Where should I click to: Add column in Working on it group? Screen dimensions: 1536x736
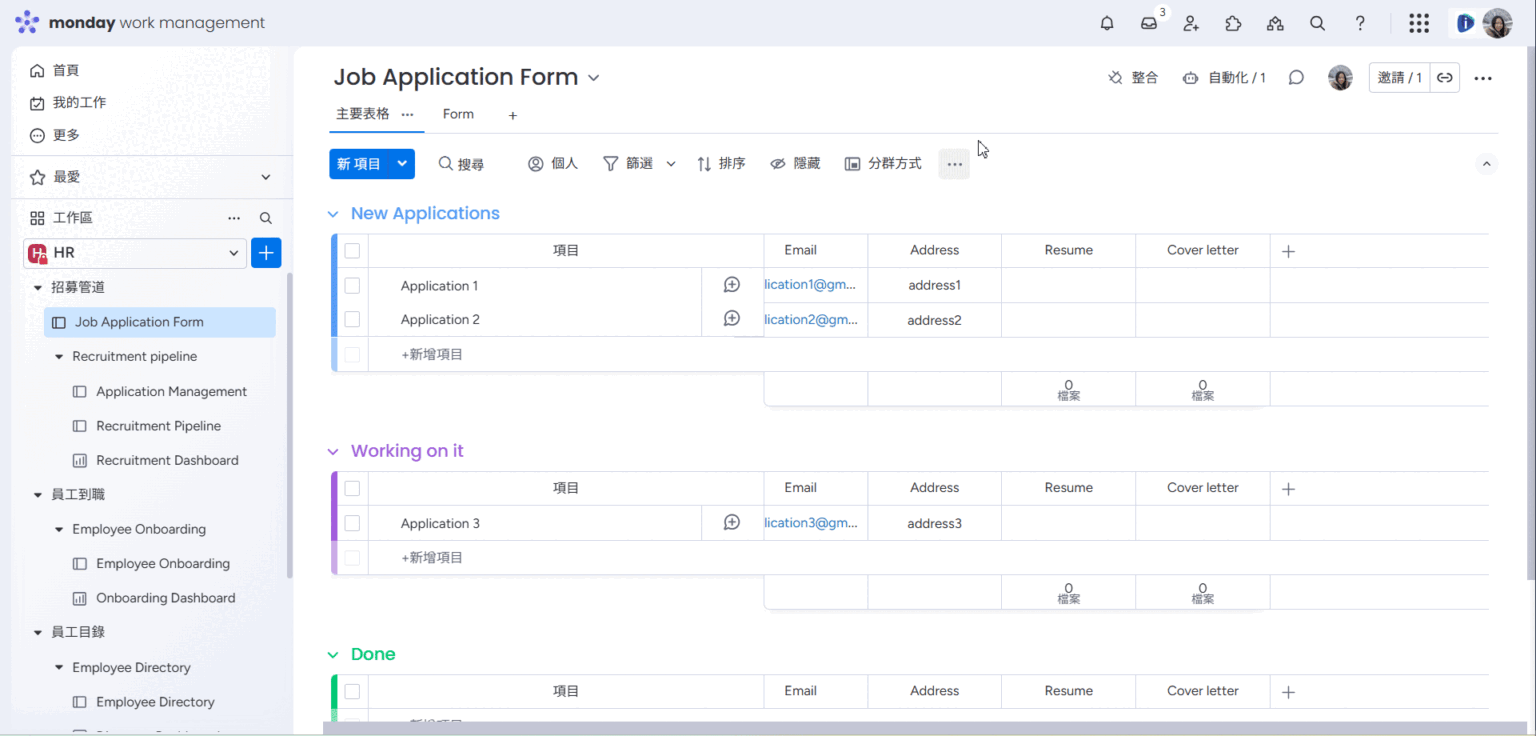click(x=1288, y=489)
